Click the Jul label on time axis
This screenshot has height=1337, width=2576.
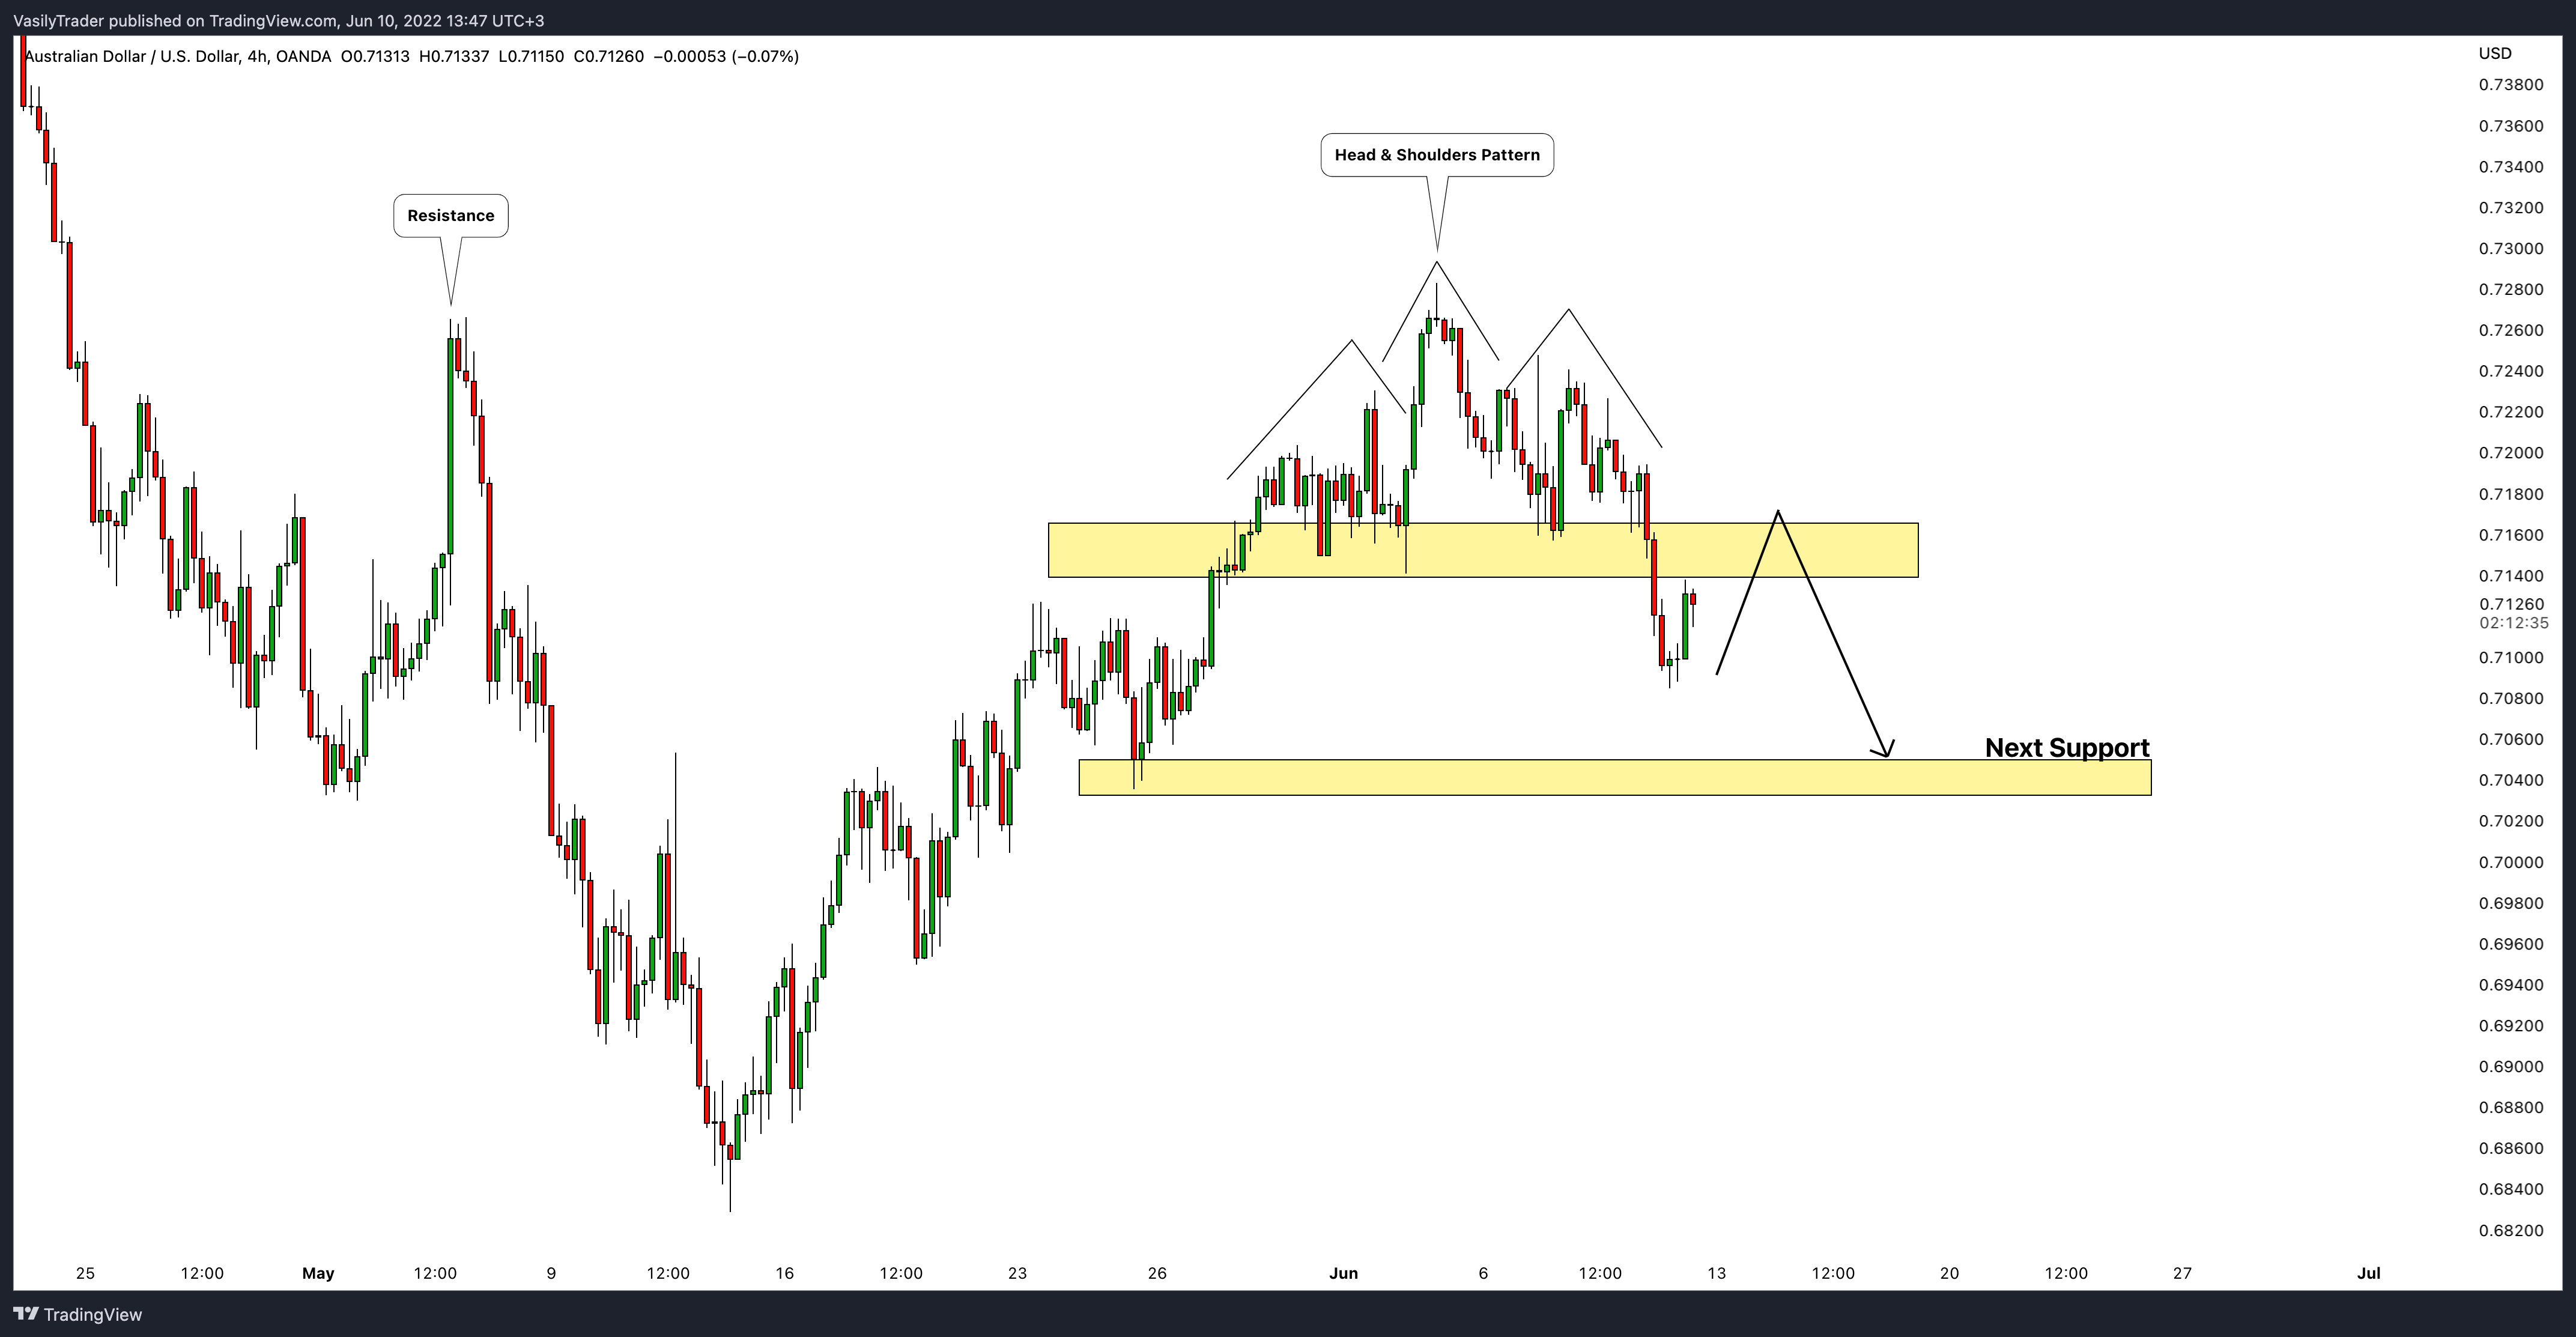coord(2368,1274)
